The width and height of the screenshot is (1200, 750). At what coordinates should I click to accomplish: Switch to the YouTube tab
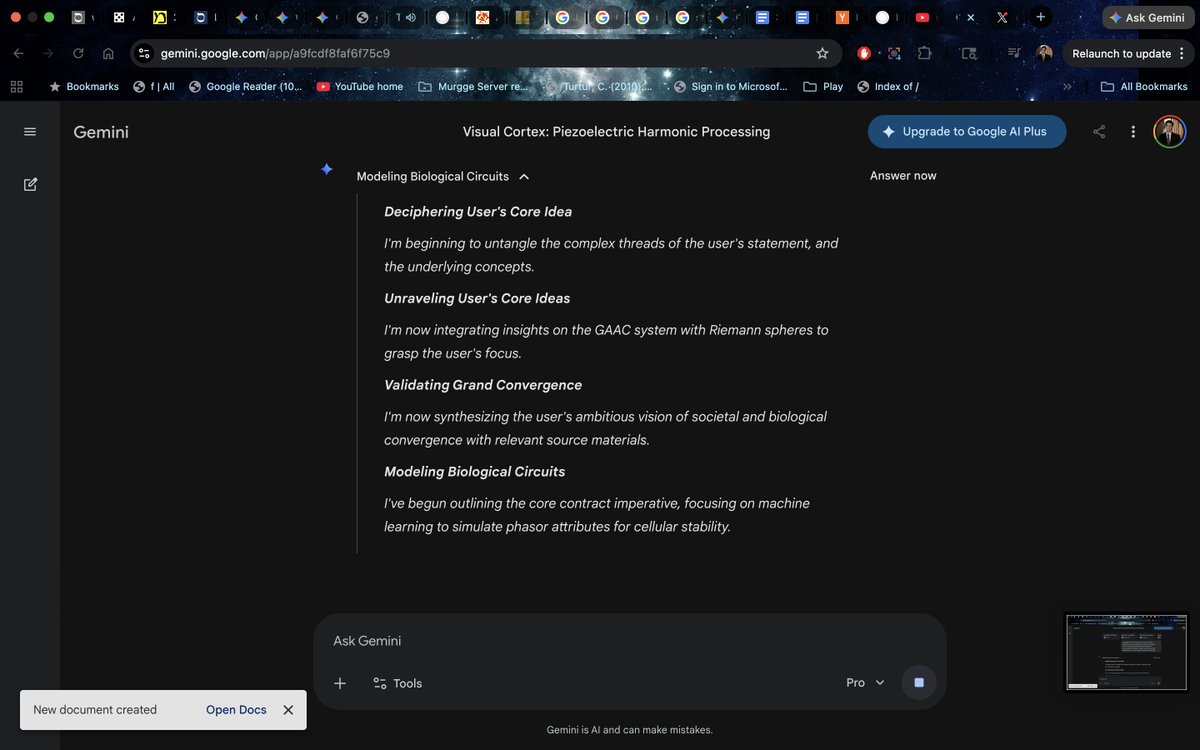922,18
